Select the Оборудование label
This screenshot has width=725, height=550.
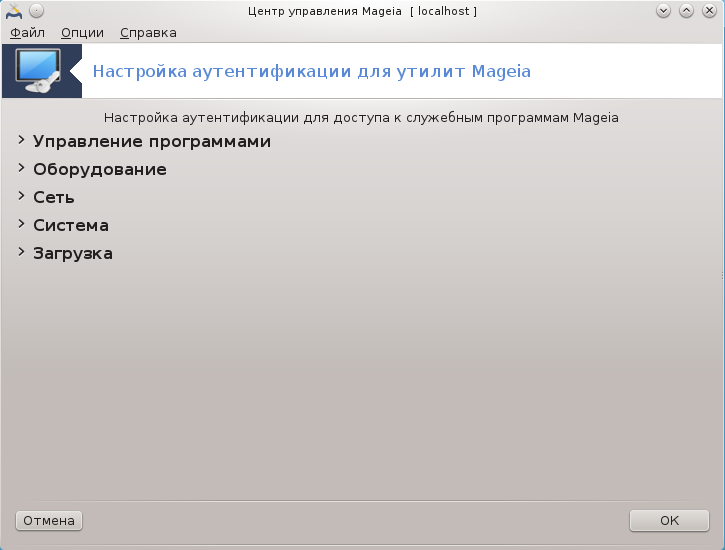coord(100,170)
